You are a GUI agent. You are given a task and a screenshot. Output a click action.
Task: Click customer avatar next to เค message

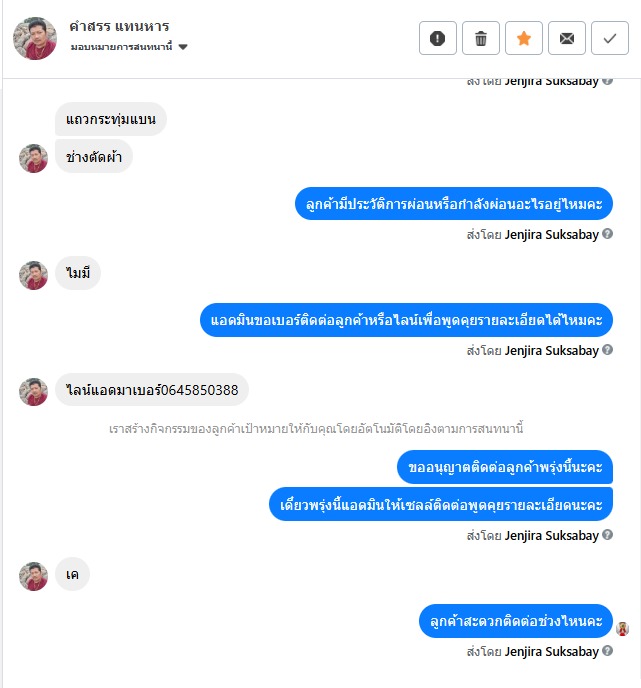(x=33, y=576)
